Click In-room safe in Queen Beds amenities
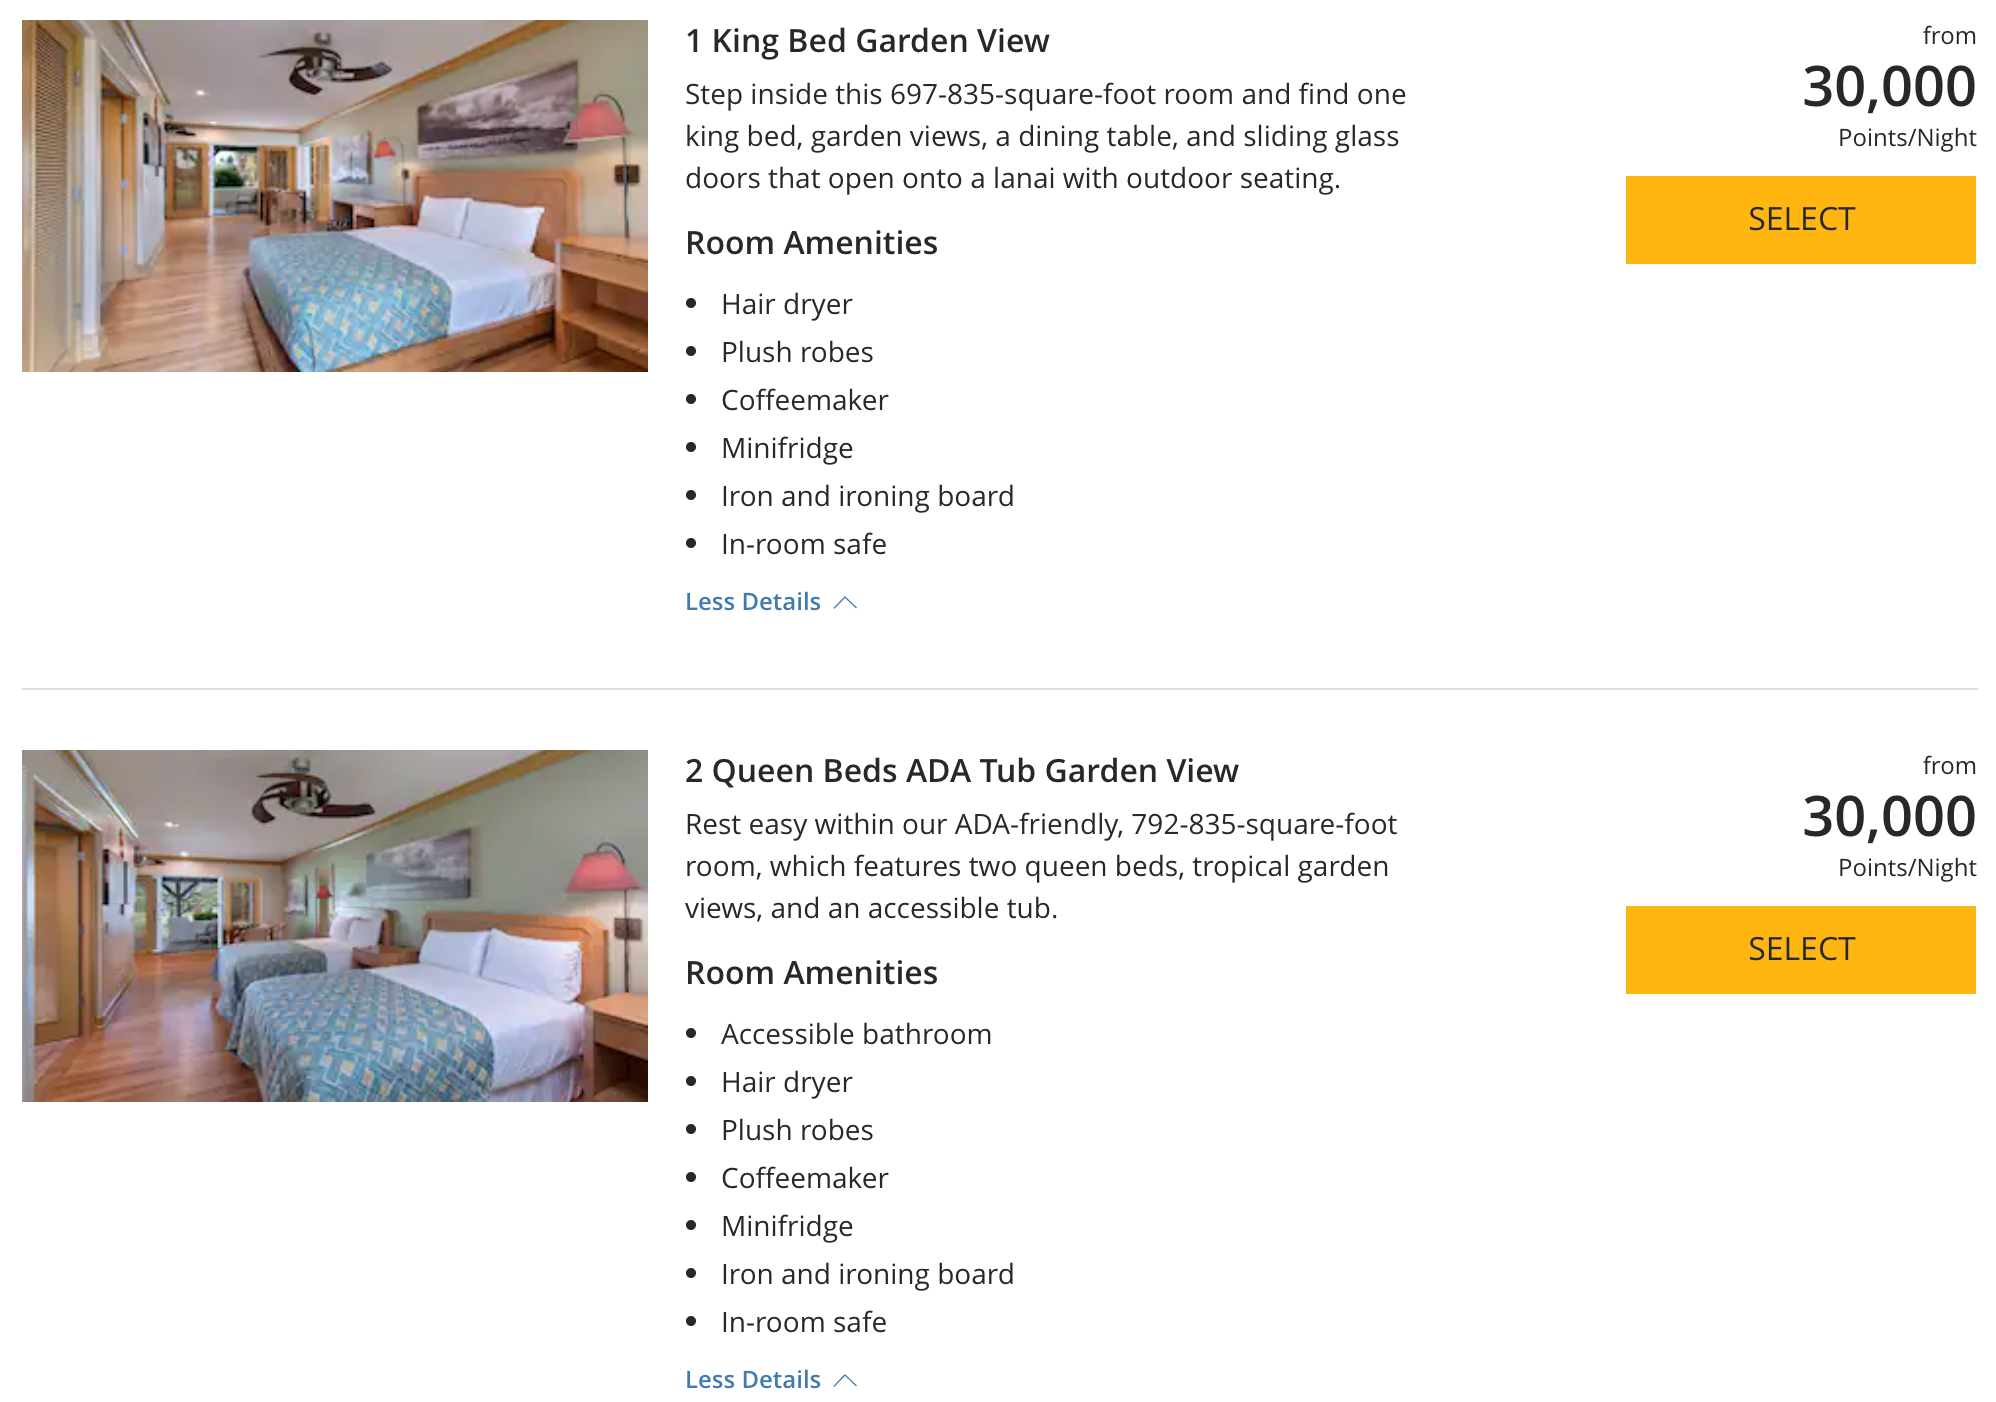1996x1402 pixels. click(x=803, y=1322)
